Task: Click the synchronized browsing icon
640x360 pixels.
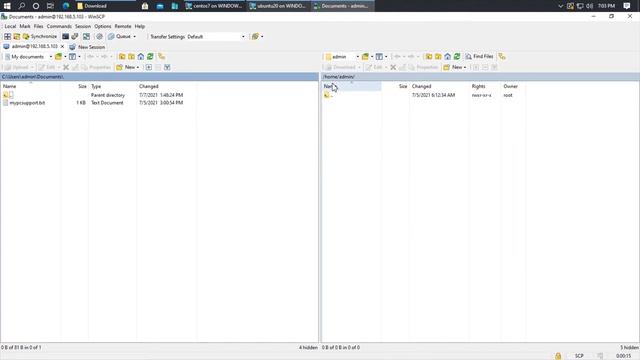Action: pos(87,36)
